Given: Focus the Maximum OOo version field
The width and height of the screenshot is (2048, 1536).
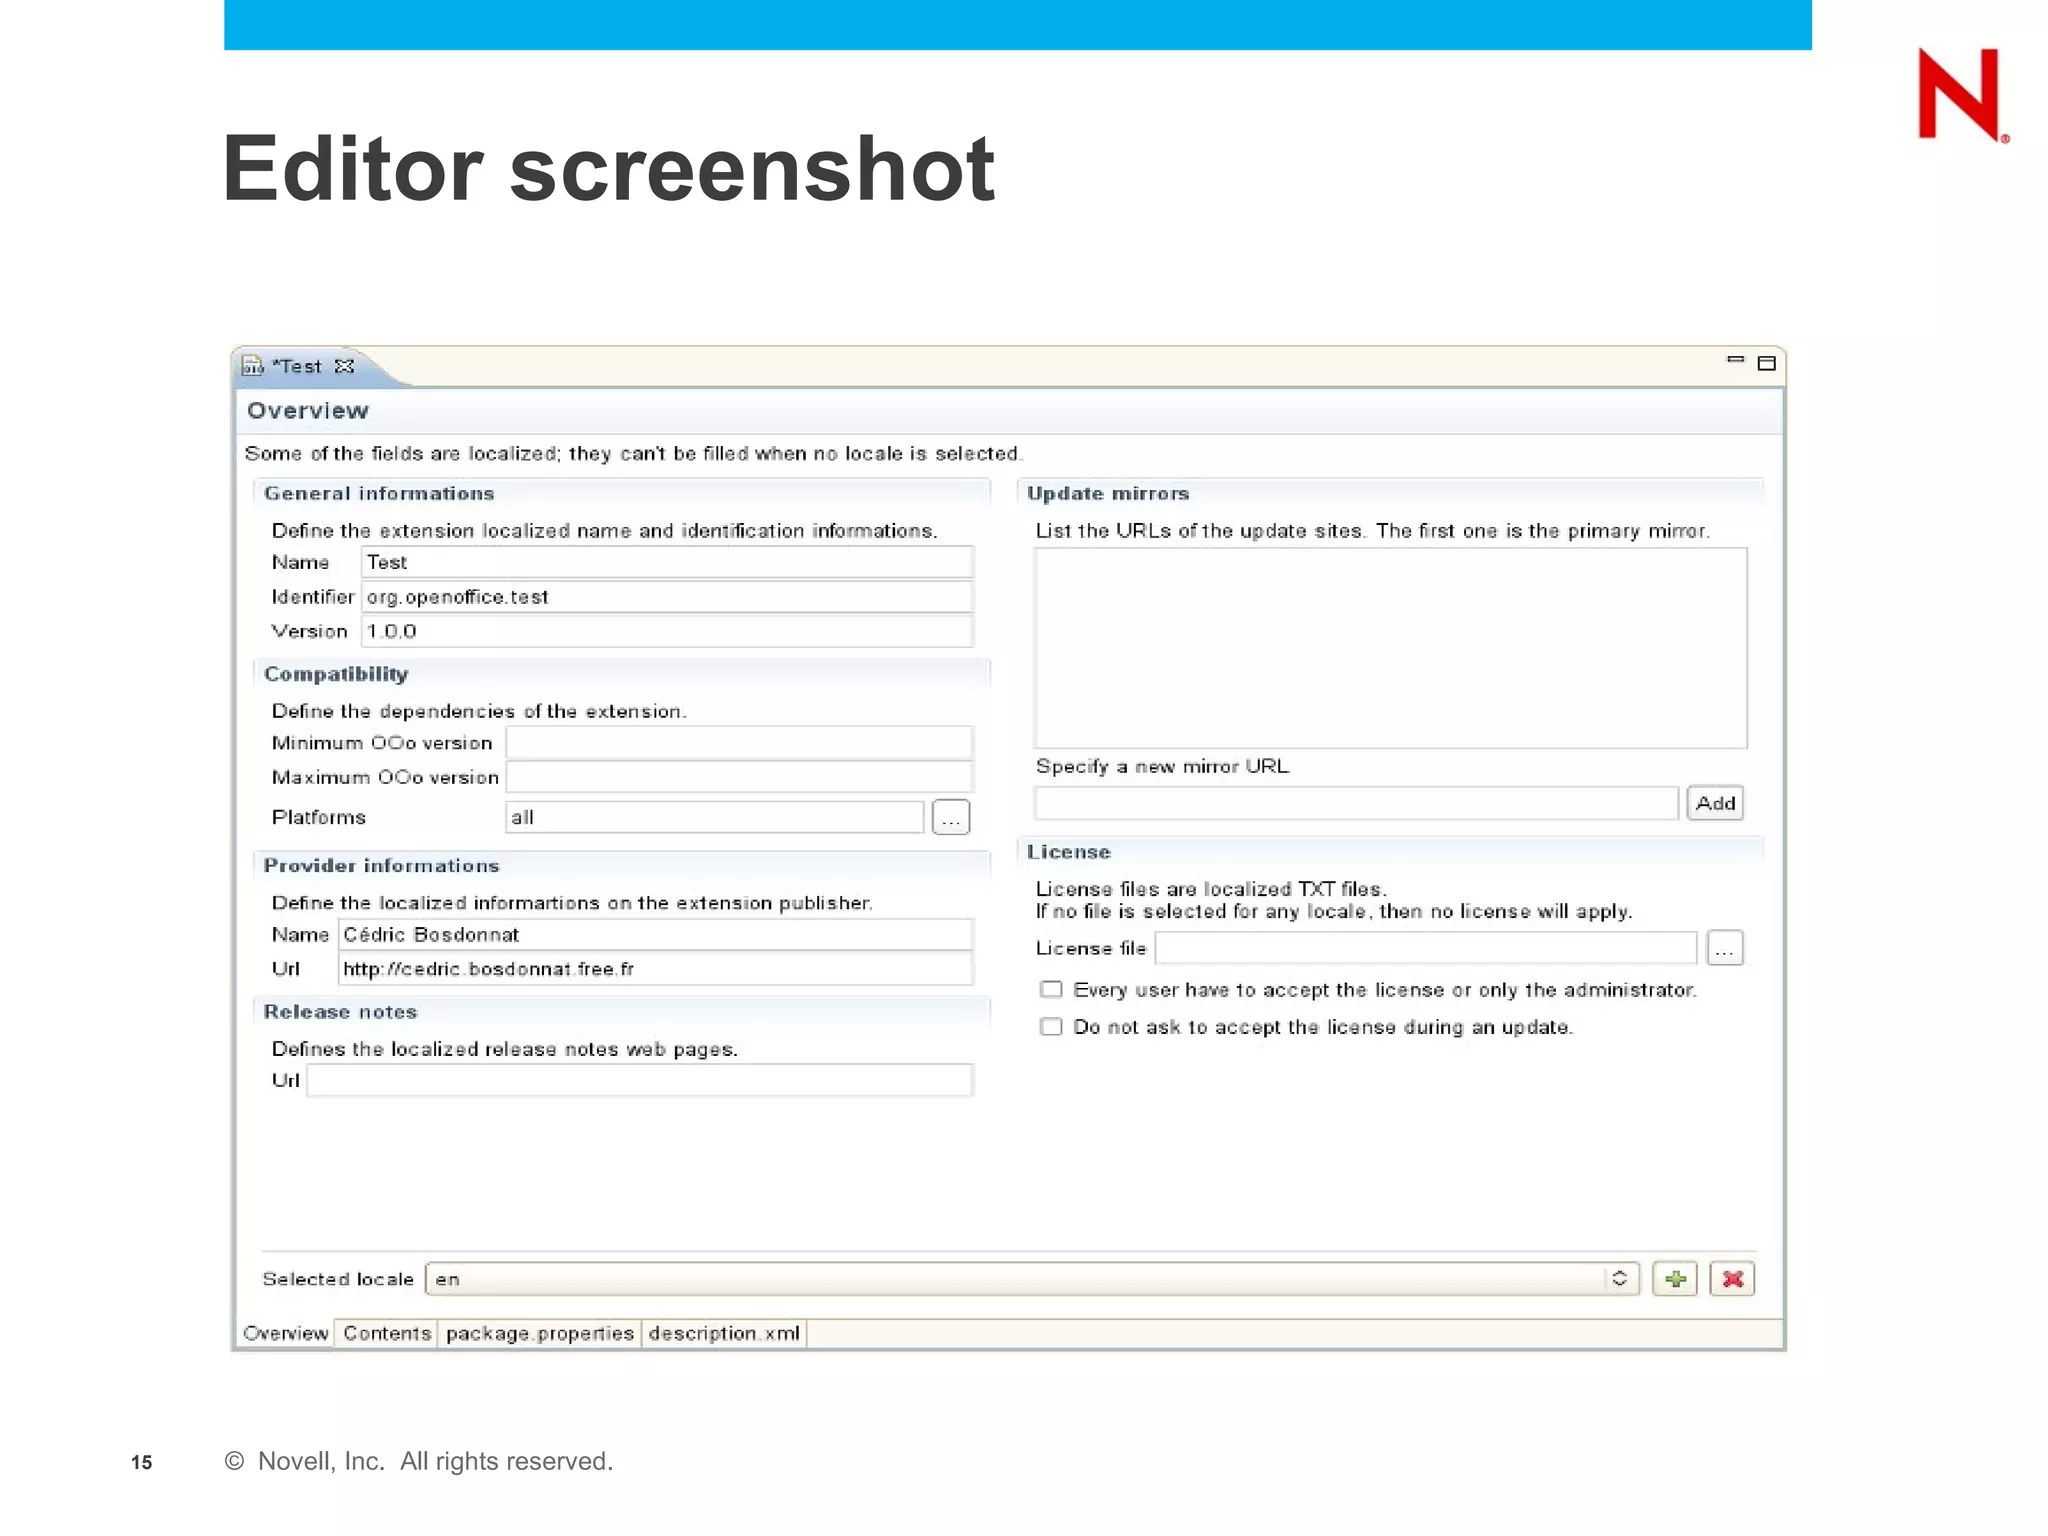Looking at the screenshot, I should point(739,777).
